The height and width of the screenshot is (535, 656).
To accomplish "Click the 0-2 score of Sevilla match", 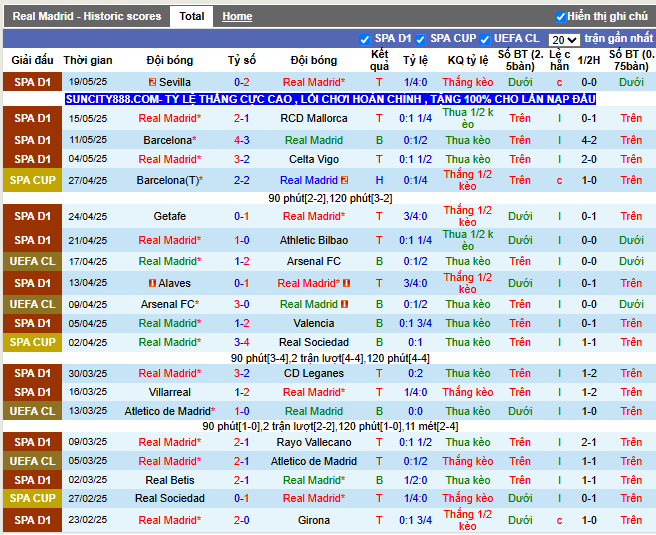I will click(x=242, y=82).
